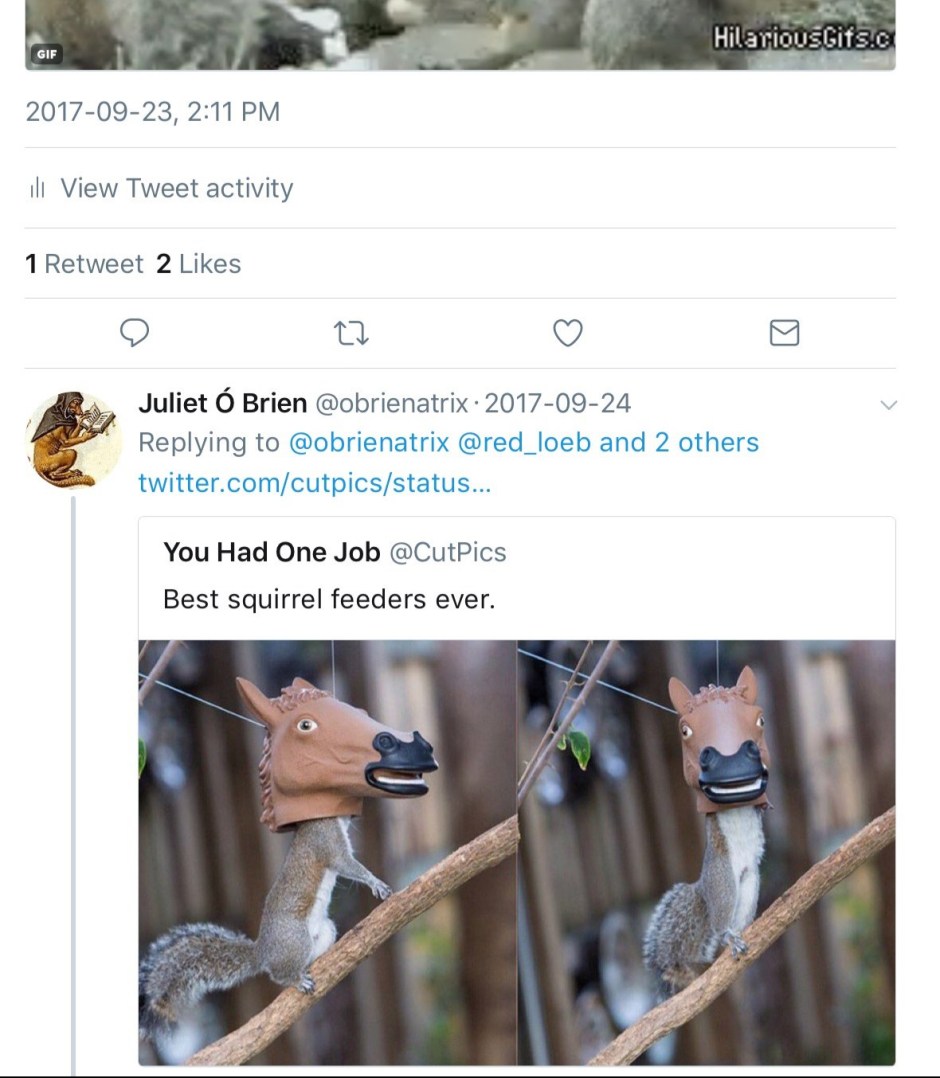Tap the GIF badge on media
Image resolution: width=940 pixels, height=1078 pixels.
pyautogui.click(x=45, y=55)
